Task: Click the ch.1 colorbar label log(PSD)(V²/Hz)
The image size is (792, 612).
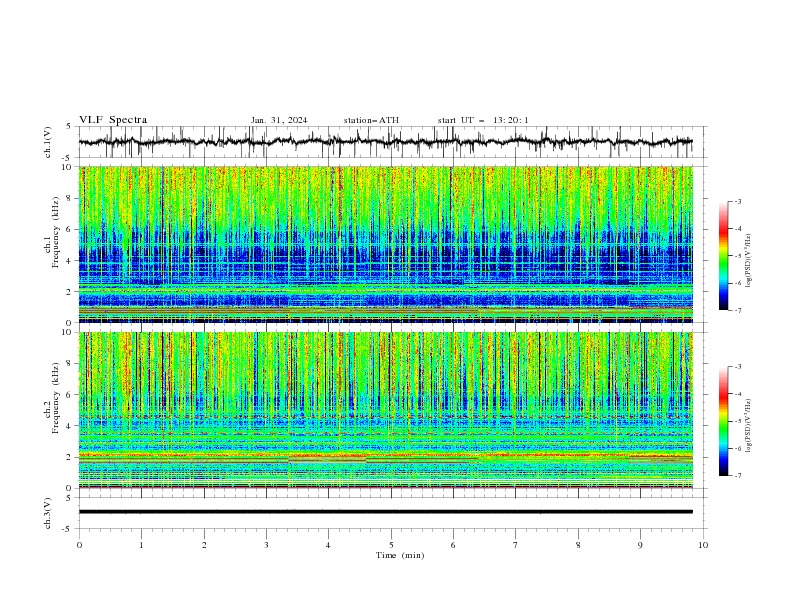Action: [748, 261]
